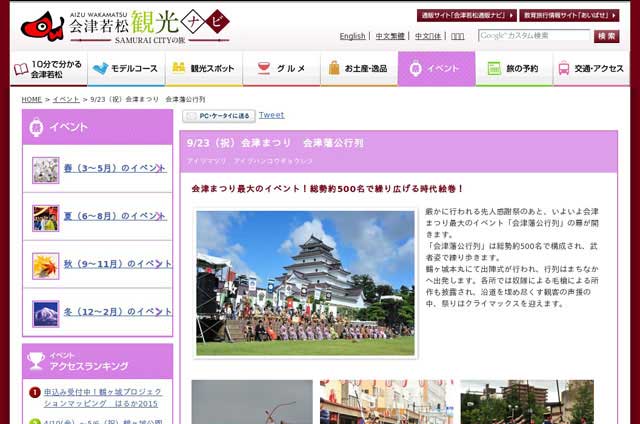Image resolution: width=640 pixels, height=424 pixels.
Task: Open 春（3〜5月）のイベント link
Action: click(115, 168)
